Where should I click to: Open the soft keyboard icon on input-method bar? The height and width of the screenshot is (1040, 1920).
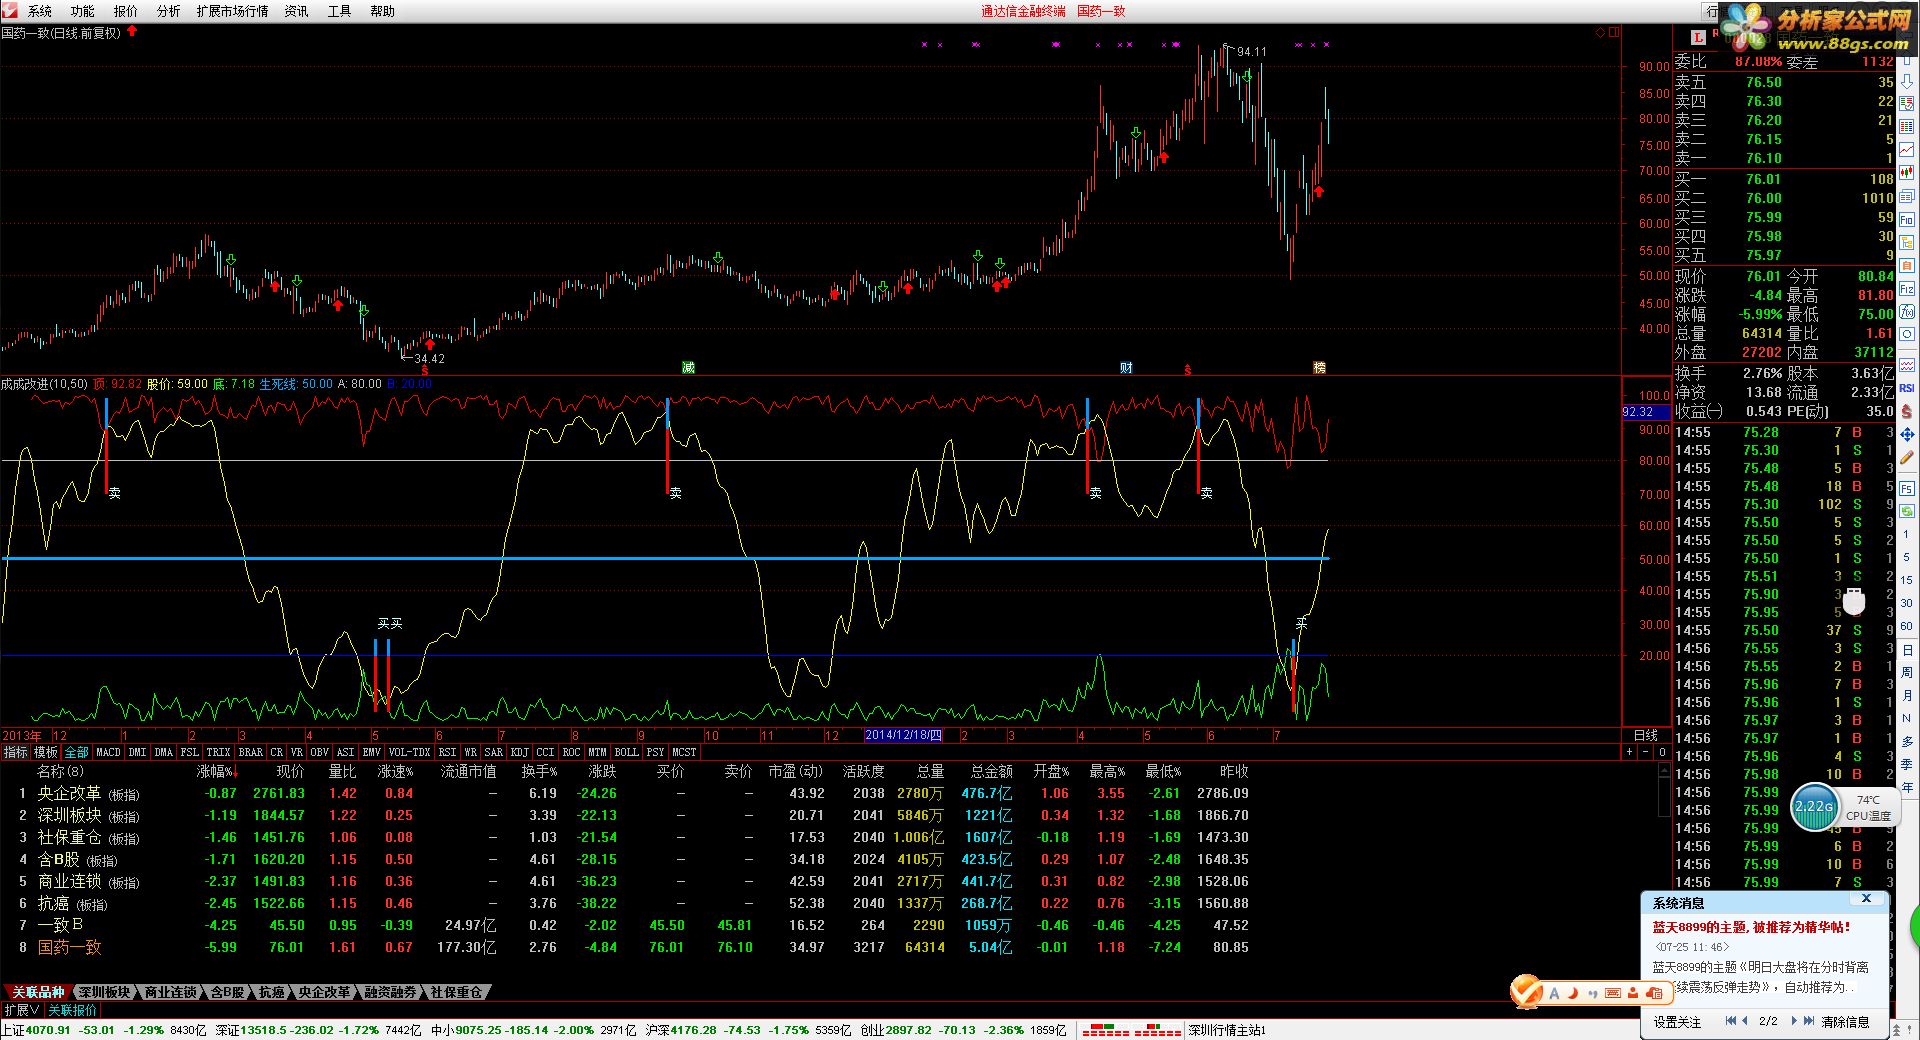(x=1612, y=992)
